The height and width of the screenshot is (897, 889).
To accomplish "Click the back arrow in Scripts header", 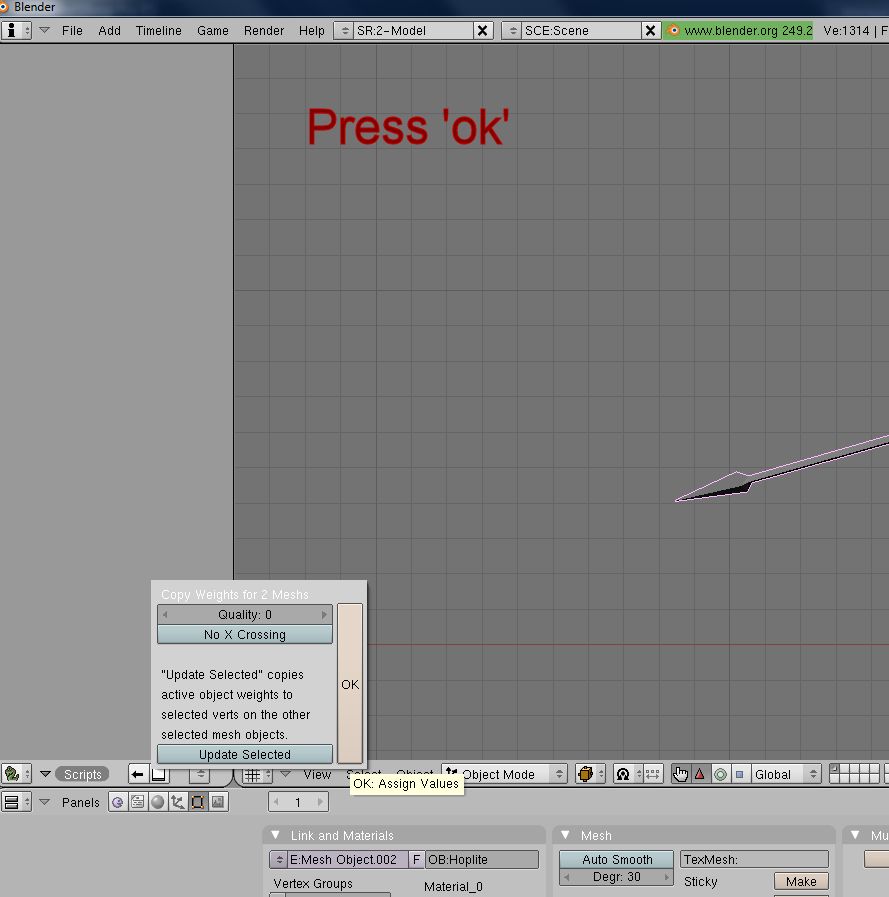I will click(x=138, y=775).
